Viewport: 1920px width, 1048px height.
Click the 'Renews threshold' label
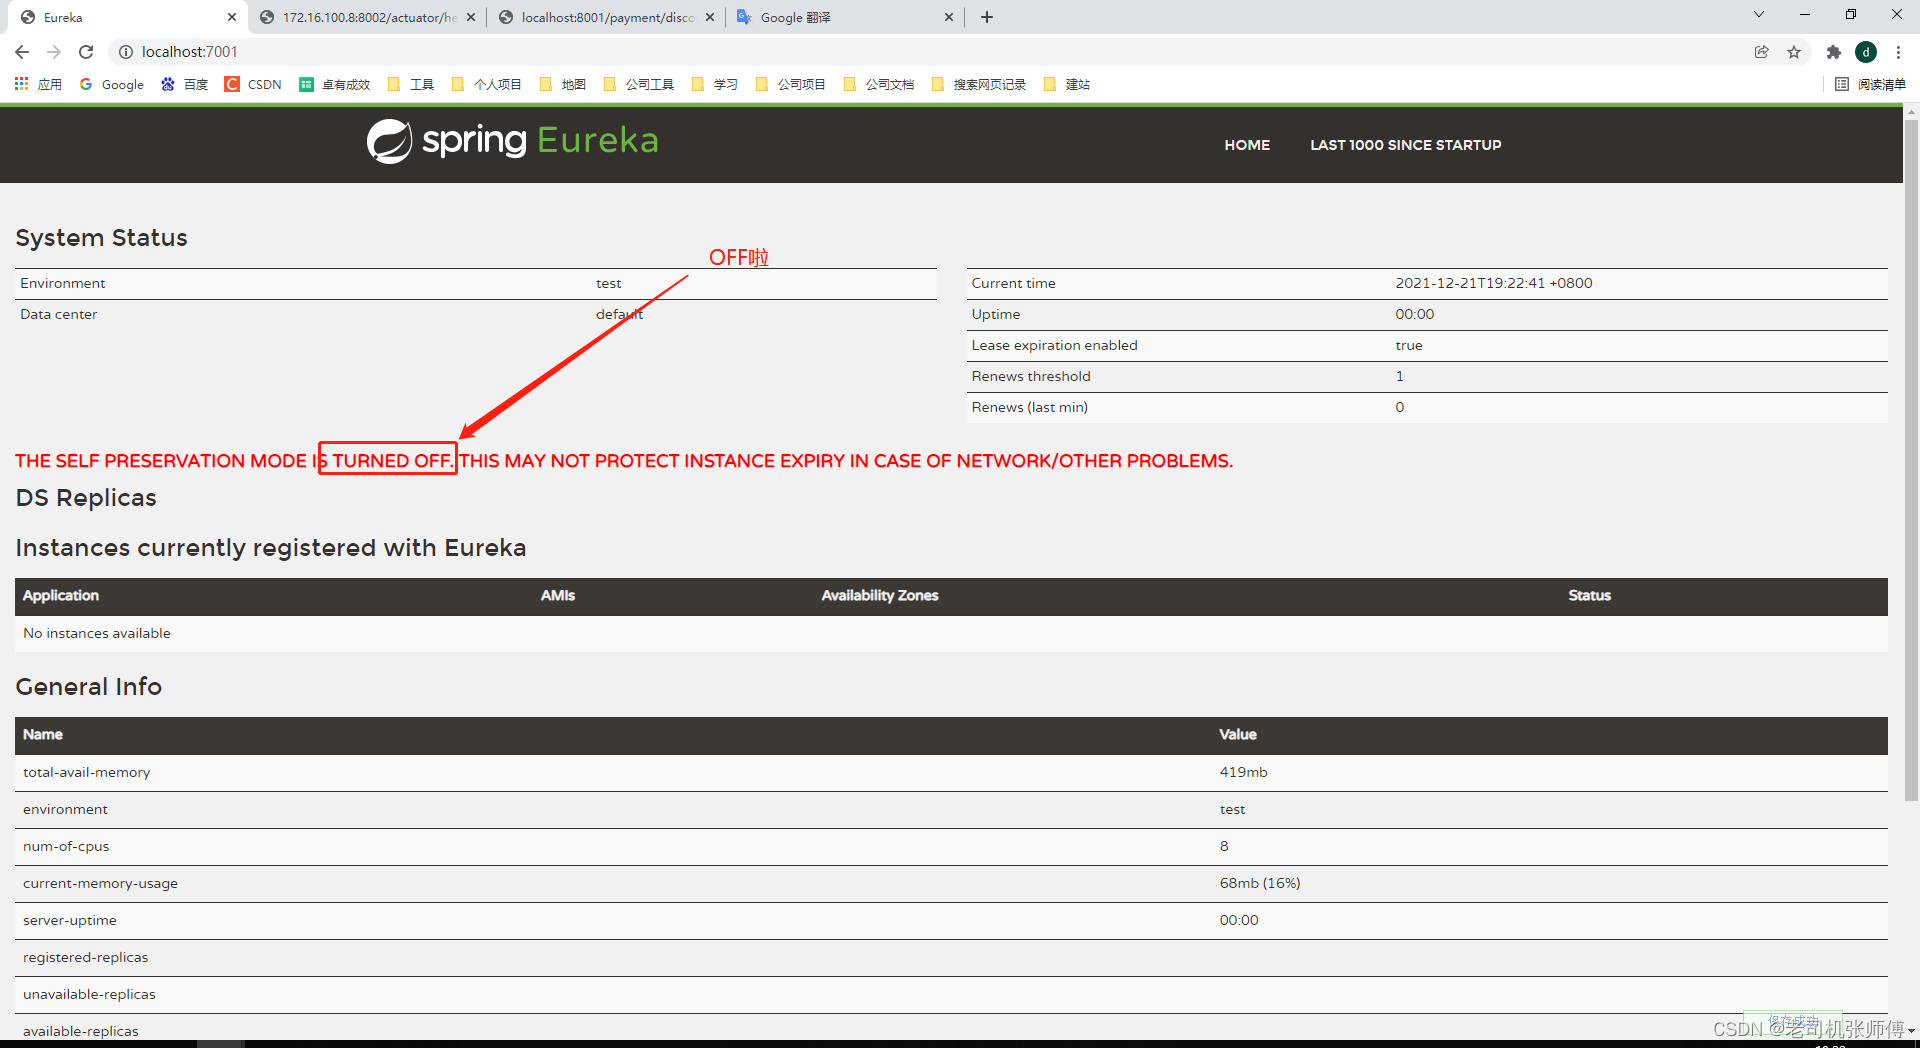coord(1031,376)
